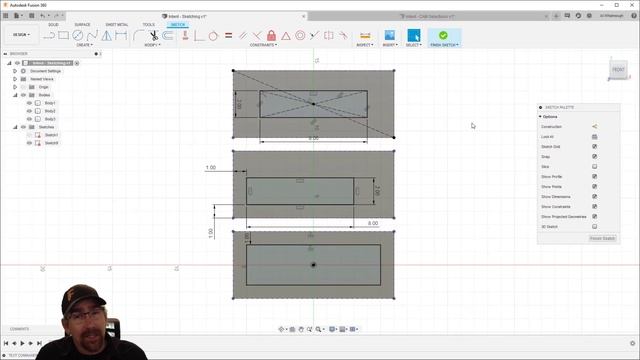Click the Measure icon in Inspect
Viewport: 640px width, 360px height.
click(x=365, y=36)
